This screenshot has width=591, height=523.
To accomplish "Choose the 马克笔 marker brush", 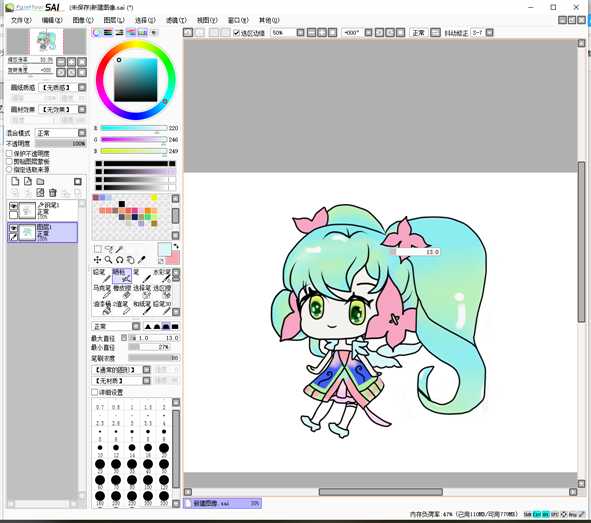I will tap(102, 292).
